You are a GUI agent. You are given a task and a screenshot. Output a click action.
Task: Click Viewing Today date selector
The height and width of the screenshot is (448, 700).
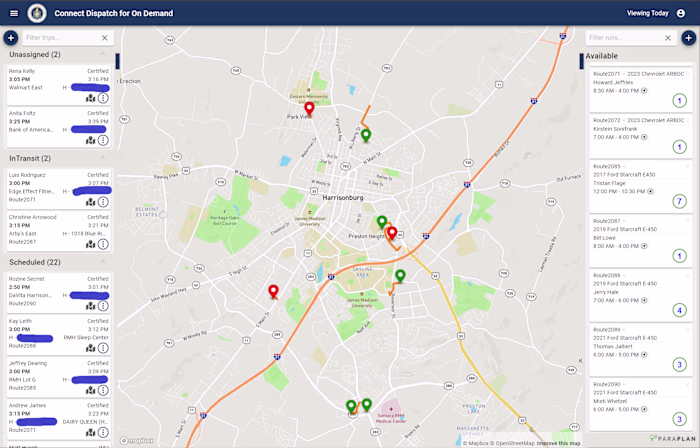(x=647, y=13)
